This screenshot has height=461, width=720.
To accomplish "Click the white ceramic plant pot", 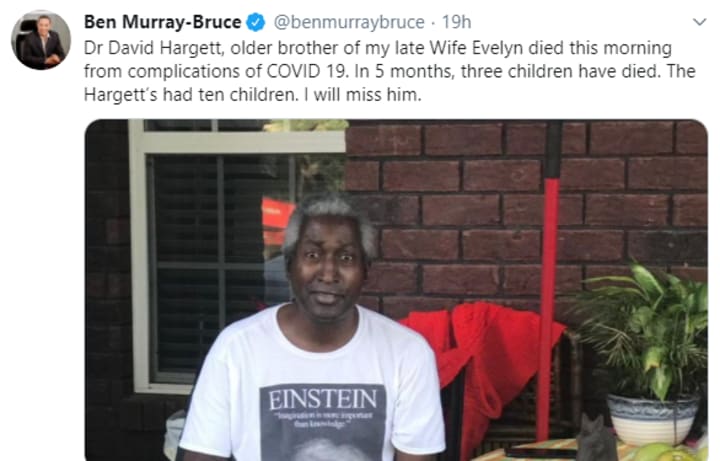I will tap(652, 419).
